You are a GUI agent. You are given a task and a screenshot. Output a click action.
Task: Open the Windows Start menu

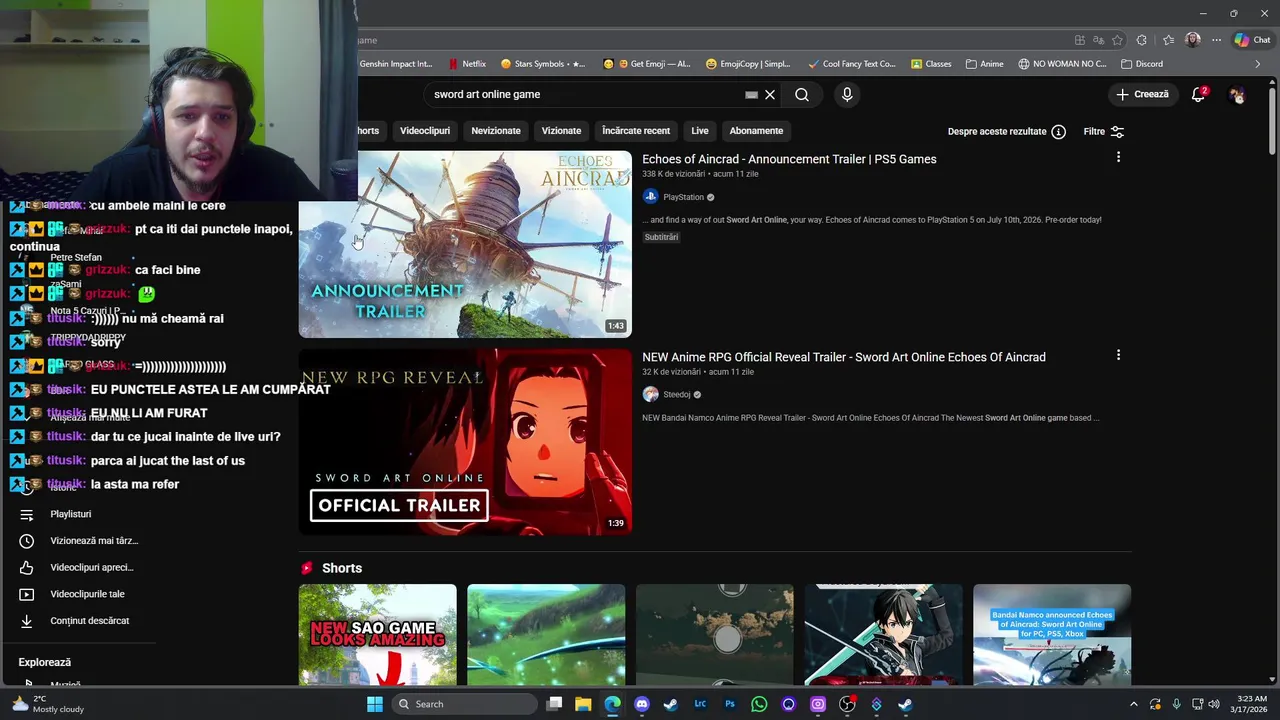coord(375,704)
